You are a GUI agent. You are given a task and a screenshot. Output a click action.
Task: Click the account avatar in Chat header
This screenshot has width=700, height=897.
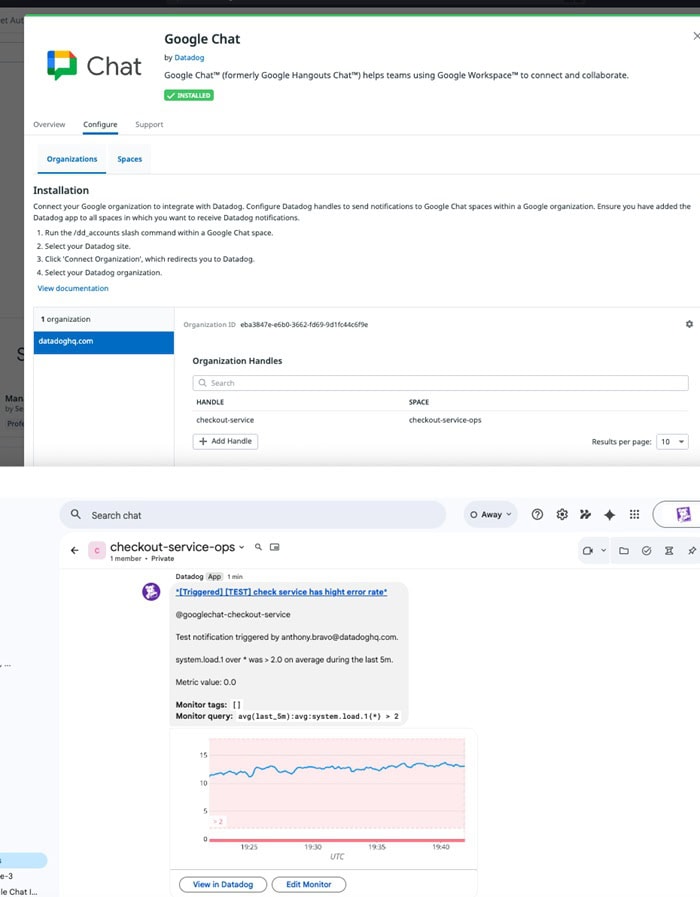click(x=683, y=514)
